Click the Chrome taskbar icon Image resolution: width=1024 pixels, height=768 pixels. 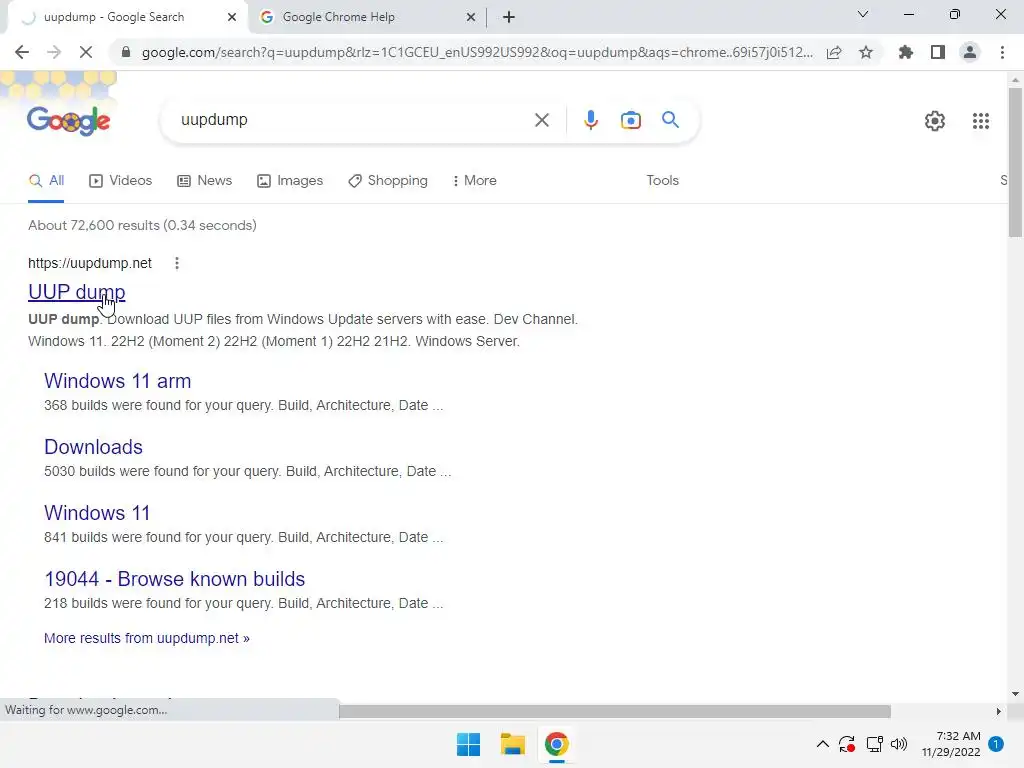tap(556, 744)
